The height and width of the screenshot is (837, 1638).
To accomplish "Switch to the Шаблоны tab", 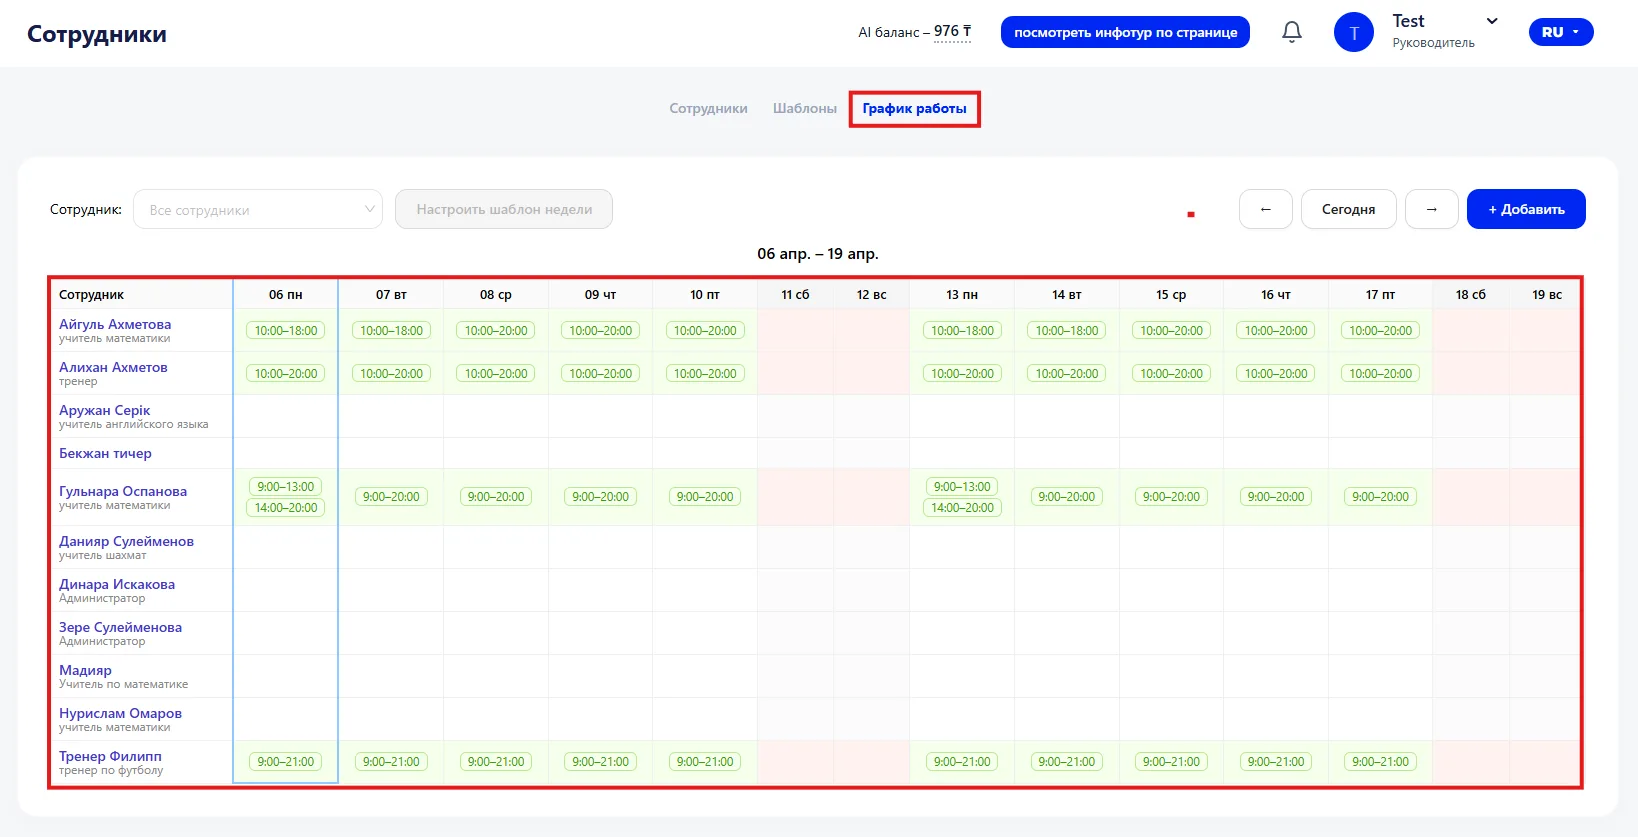I will tap(805, 108).
